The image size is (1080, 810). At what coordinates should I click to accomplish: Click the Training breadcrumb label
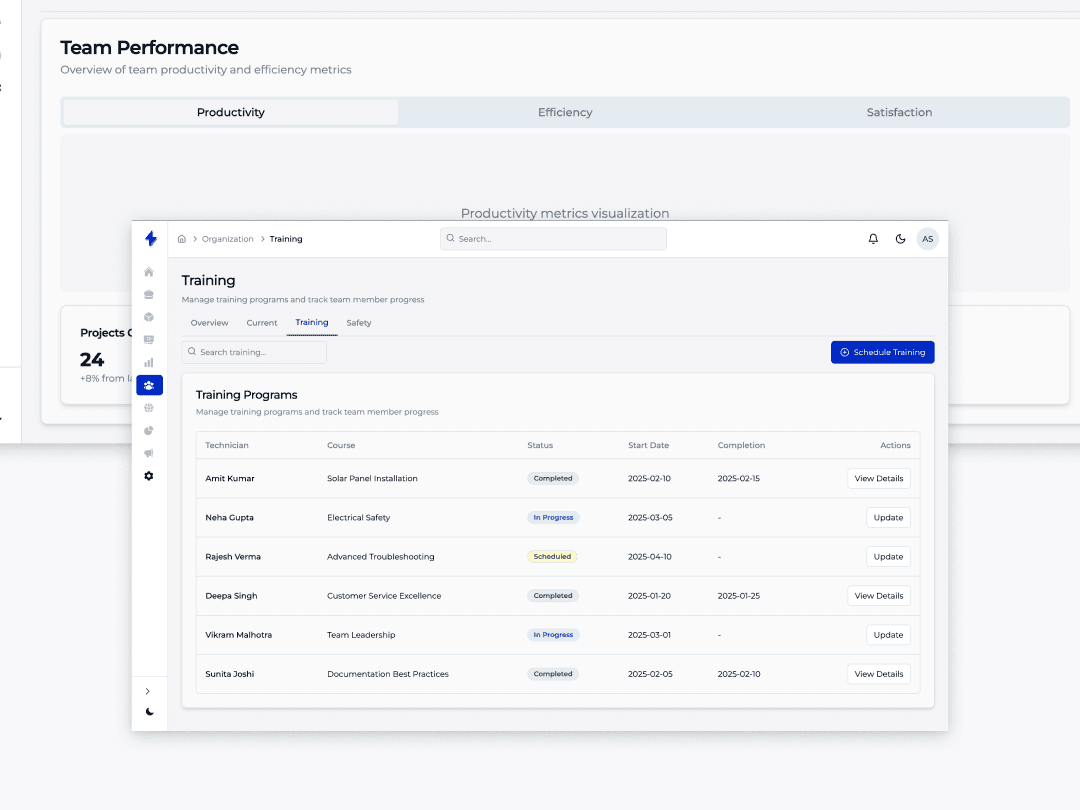tap(286, 239)
